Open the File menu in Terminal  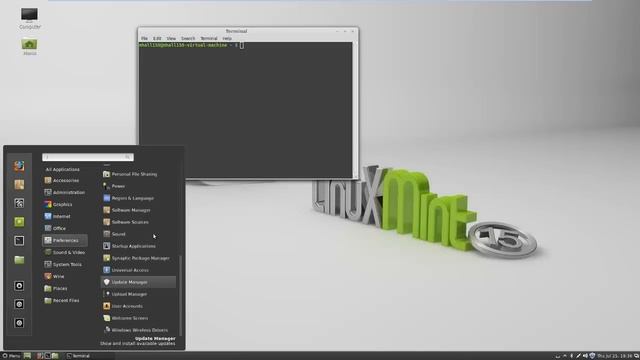tap(144, 38)
